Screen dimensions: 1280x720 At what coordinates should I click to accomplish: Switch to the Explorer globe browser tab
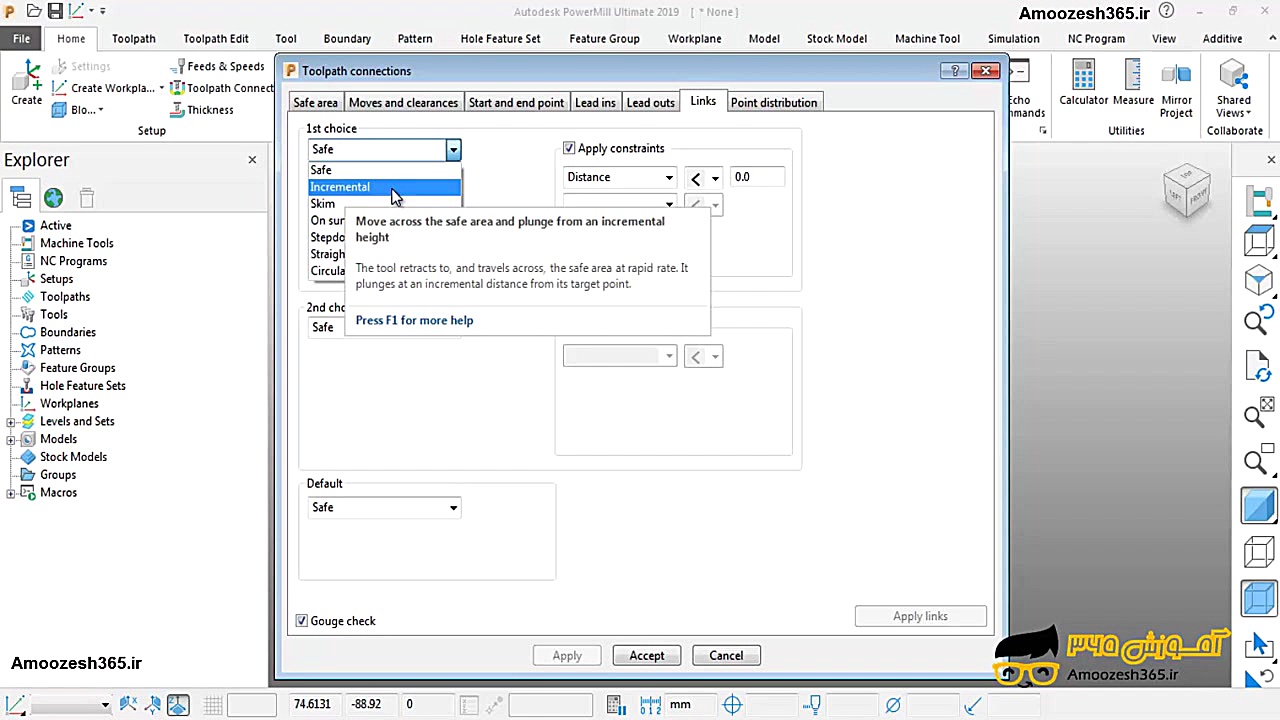53,198
